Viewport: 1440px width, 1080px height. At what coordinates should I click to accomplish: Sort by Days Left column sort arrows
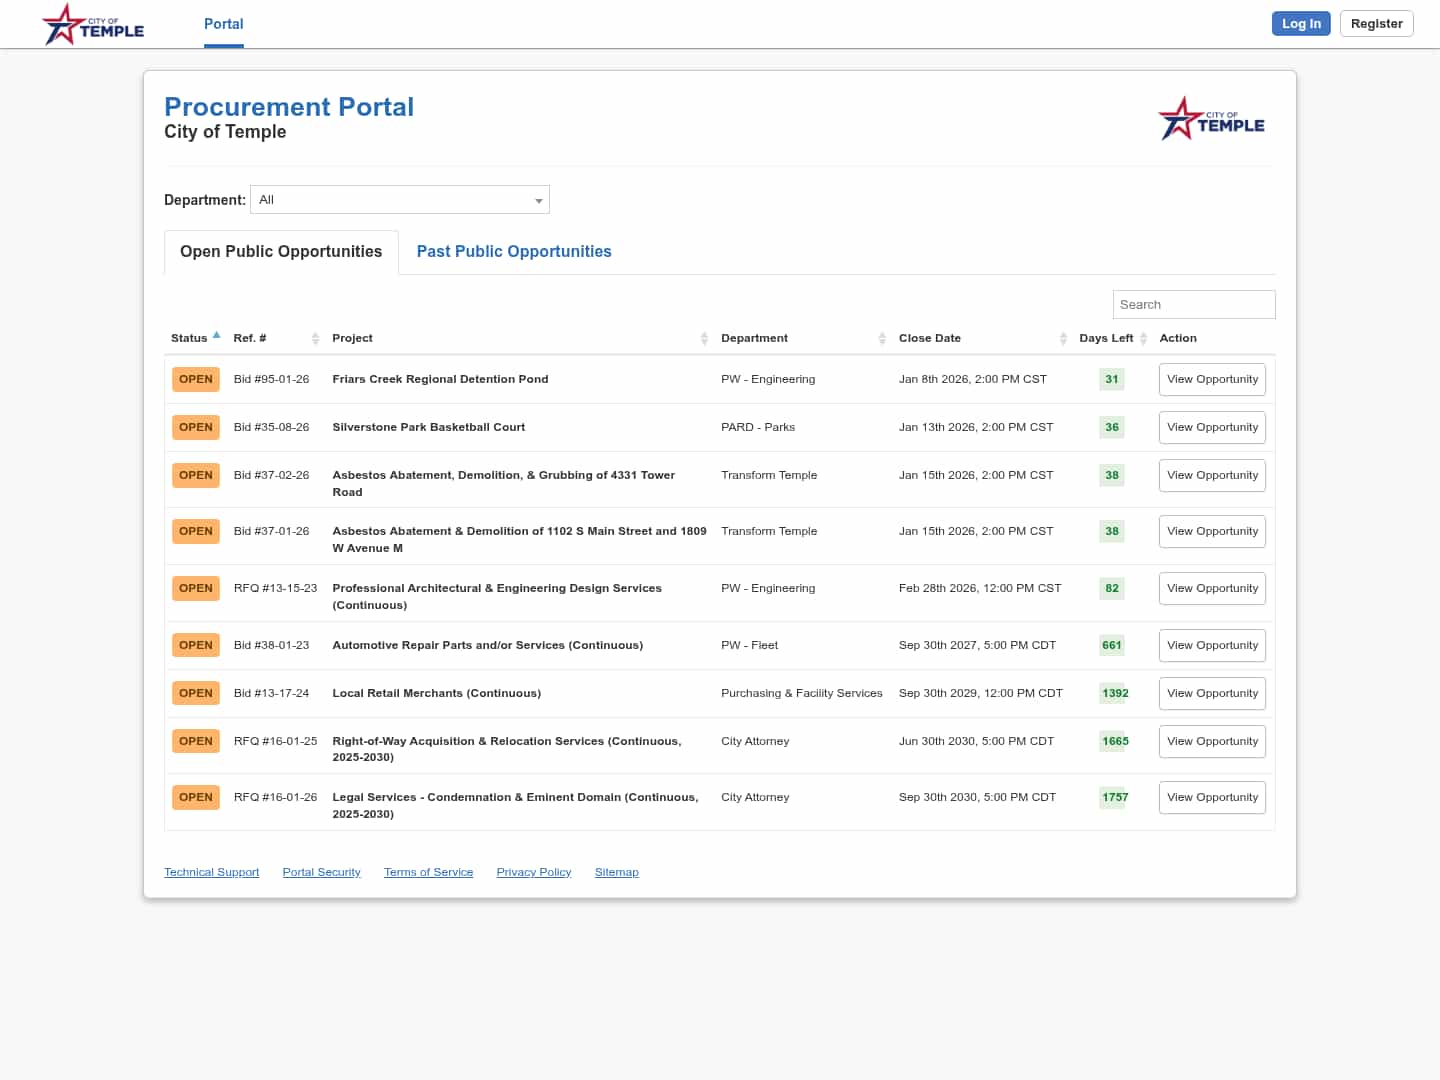tap(1143, 339)
